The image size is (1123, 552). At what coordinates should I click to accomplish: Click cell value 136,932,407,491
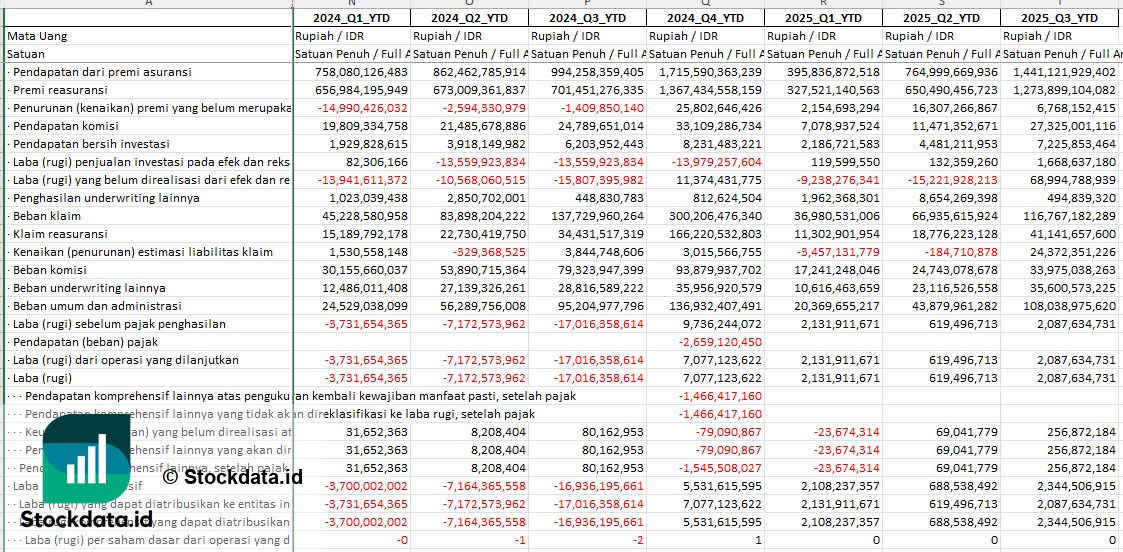click(715, 306)
